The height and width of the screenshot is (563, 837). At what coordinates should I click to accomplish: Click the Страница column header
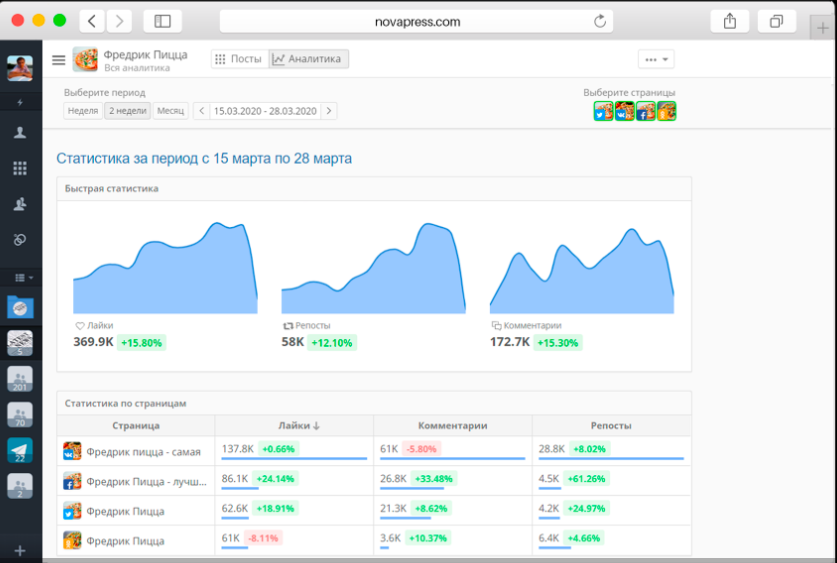136,425
